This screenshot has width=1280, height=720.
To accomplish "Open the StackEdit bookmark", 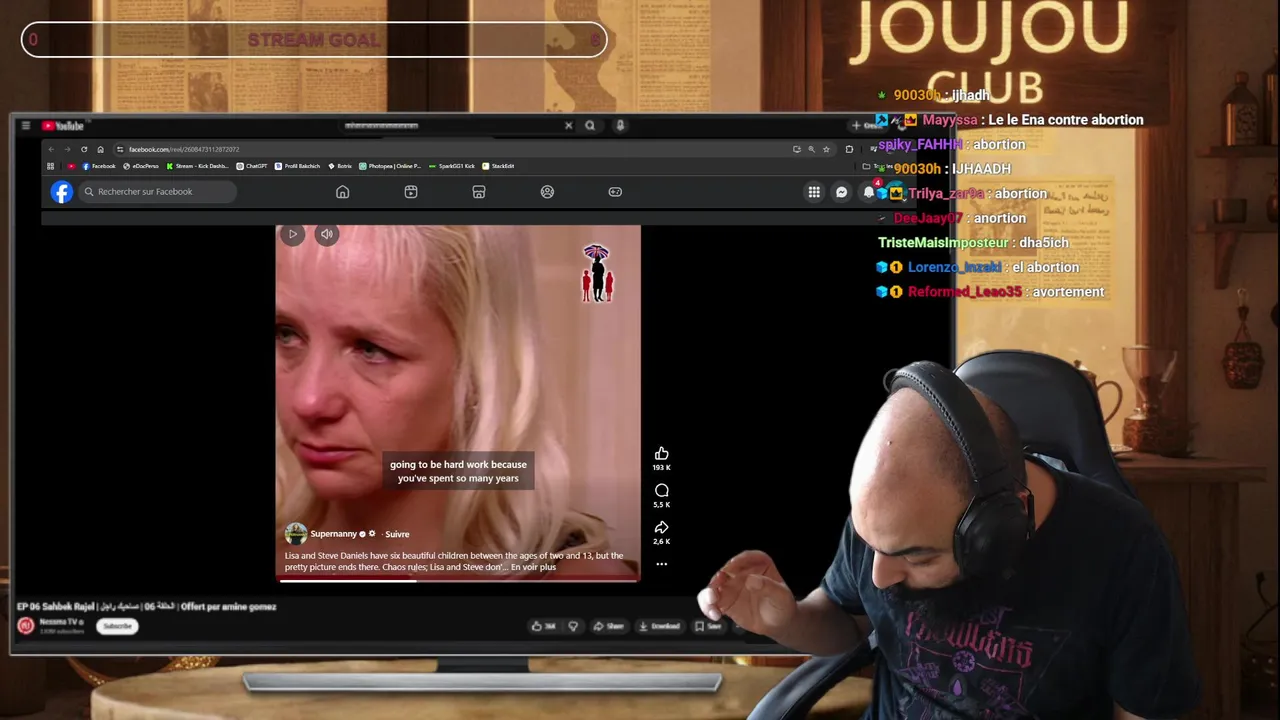I will click(x=498, y=166).
